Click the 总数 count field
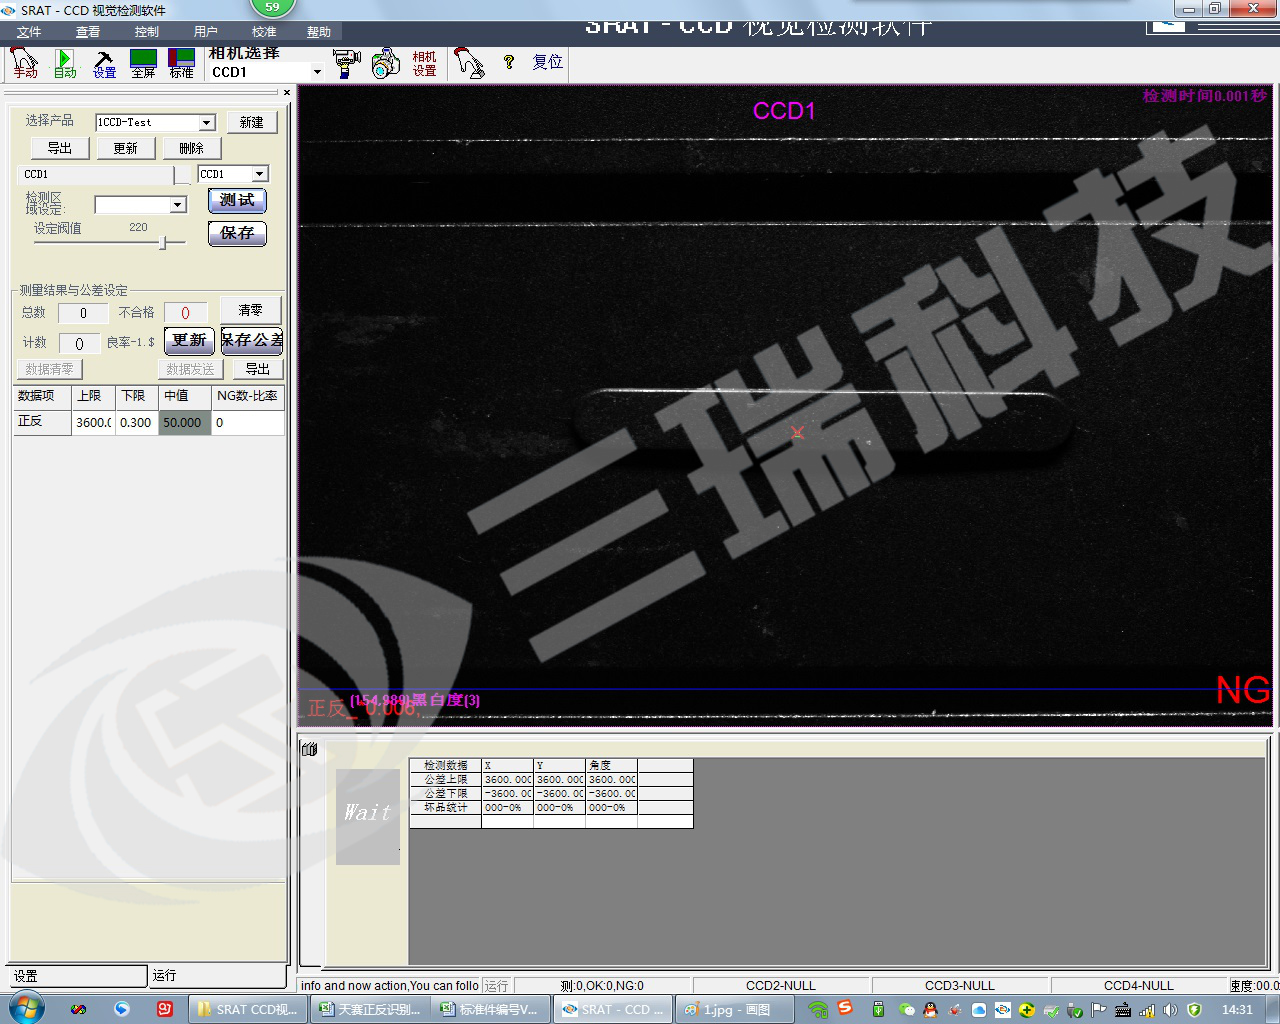Screen dimensions: 1280x1024 tap(83, 313)
